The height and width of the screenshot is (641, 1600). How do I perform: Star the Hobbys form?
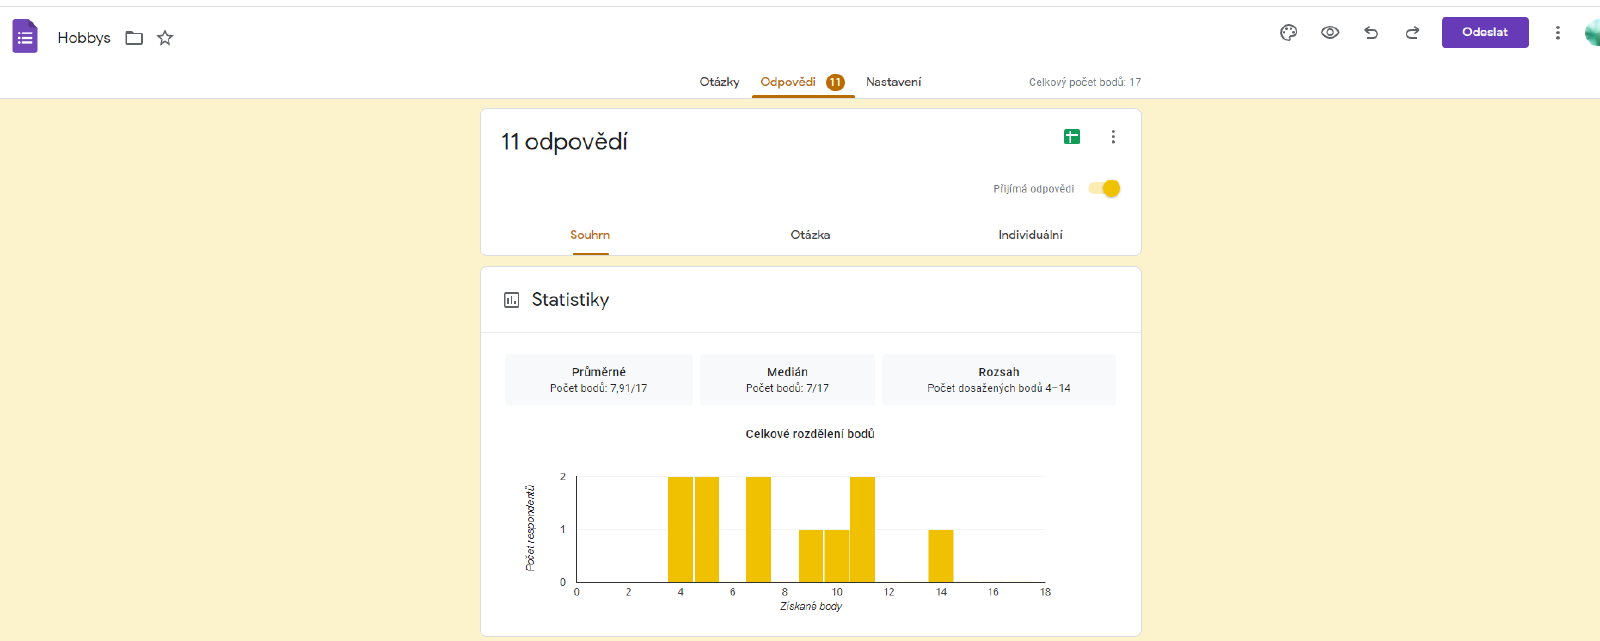(x=165, y=38)
